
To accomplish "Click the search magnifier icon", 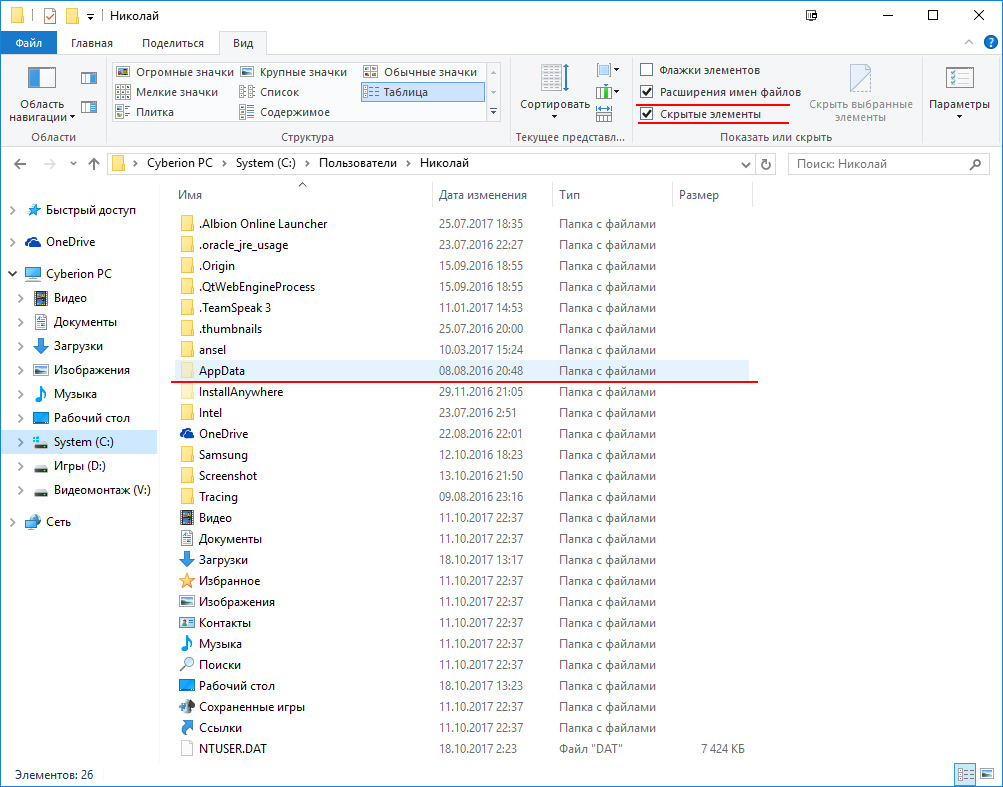I will point(975,164).
